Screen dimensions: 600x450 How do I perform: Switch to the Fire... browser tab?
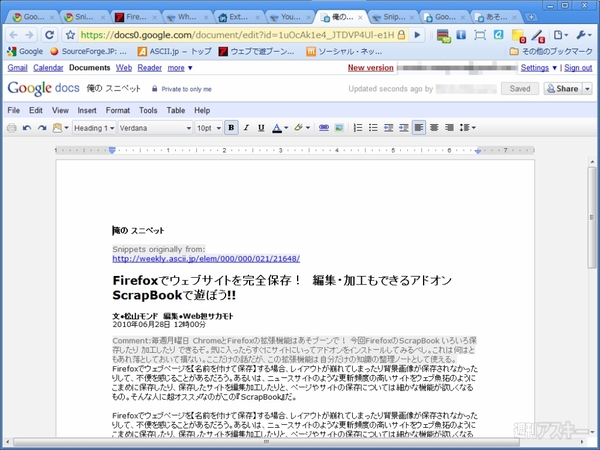click(x=135, y=17)
